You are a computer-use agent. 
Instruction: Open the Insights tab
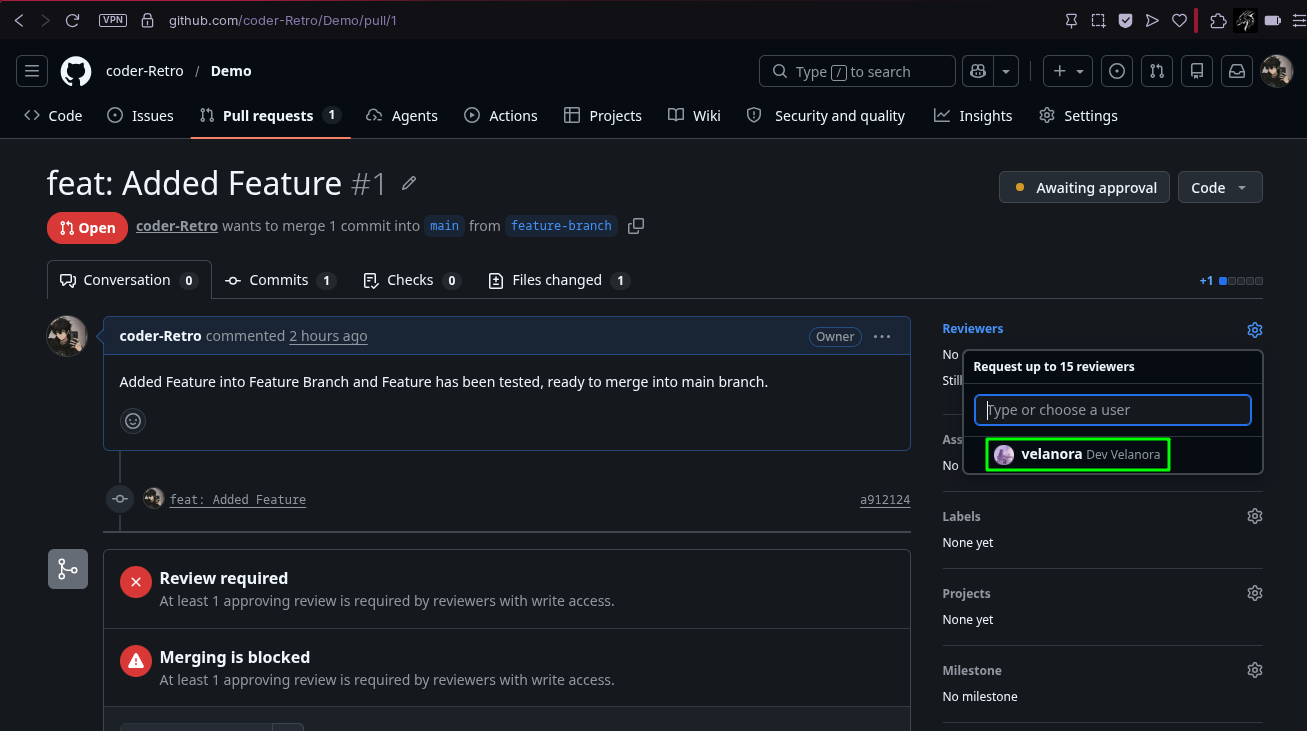(x=973, y=116)
